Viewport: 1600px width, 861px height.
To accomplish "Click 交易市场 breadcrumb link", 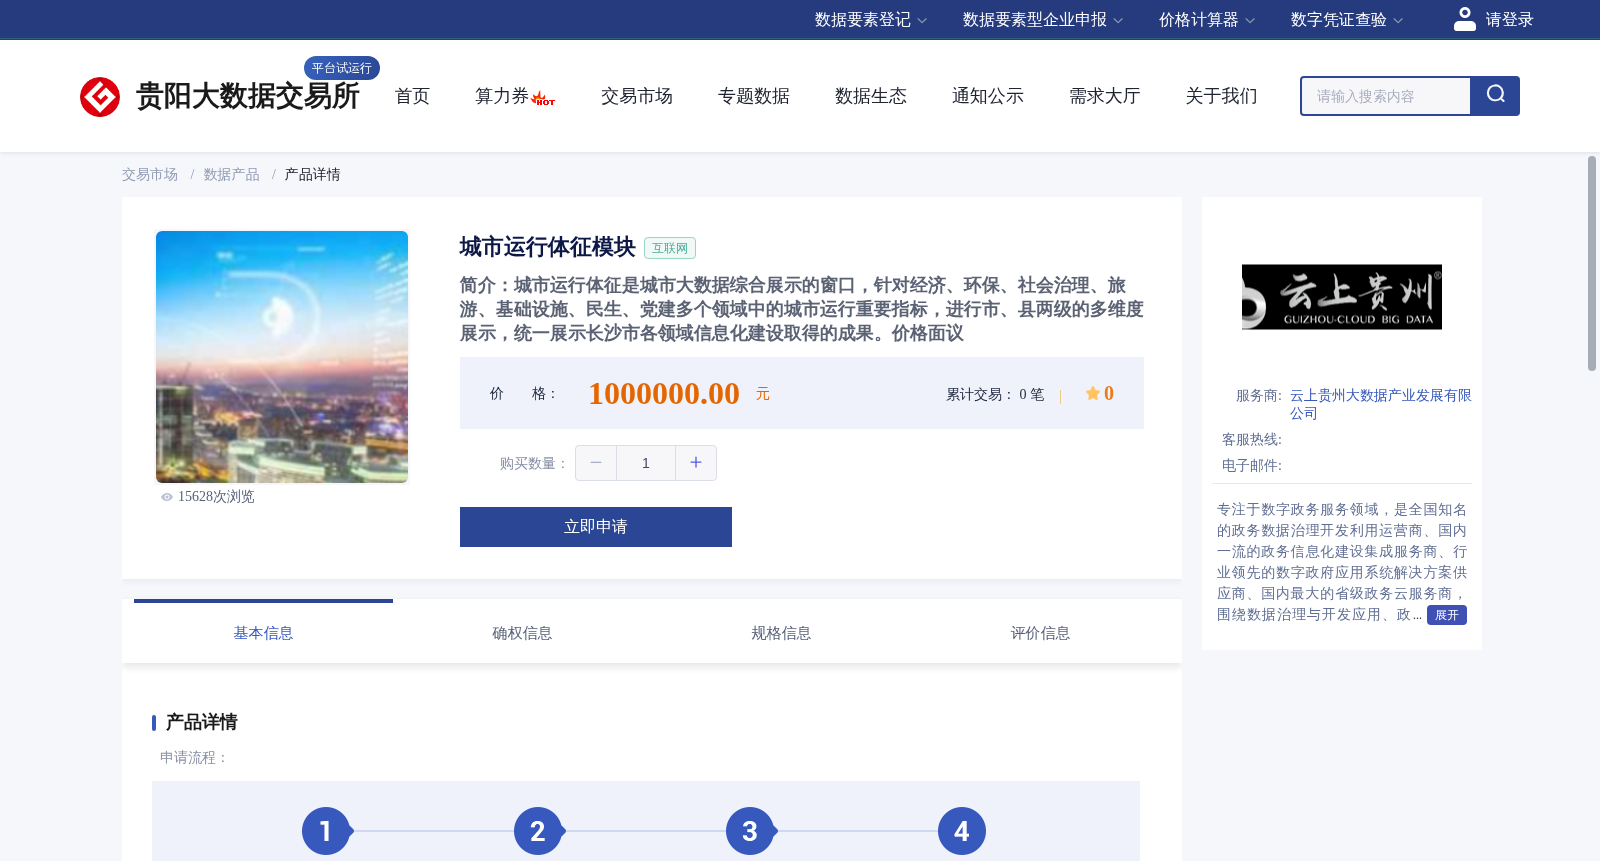I will (150, 175).
